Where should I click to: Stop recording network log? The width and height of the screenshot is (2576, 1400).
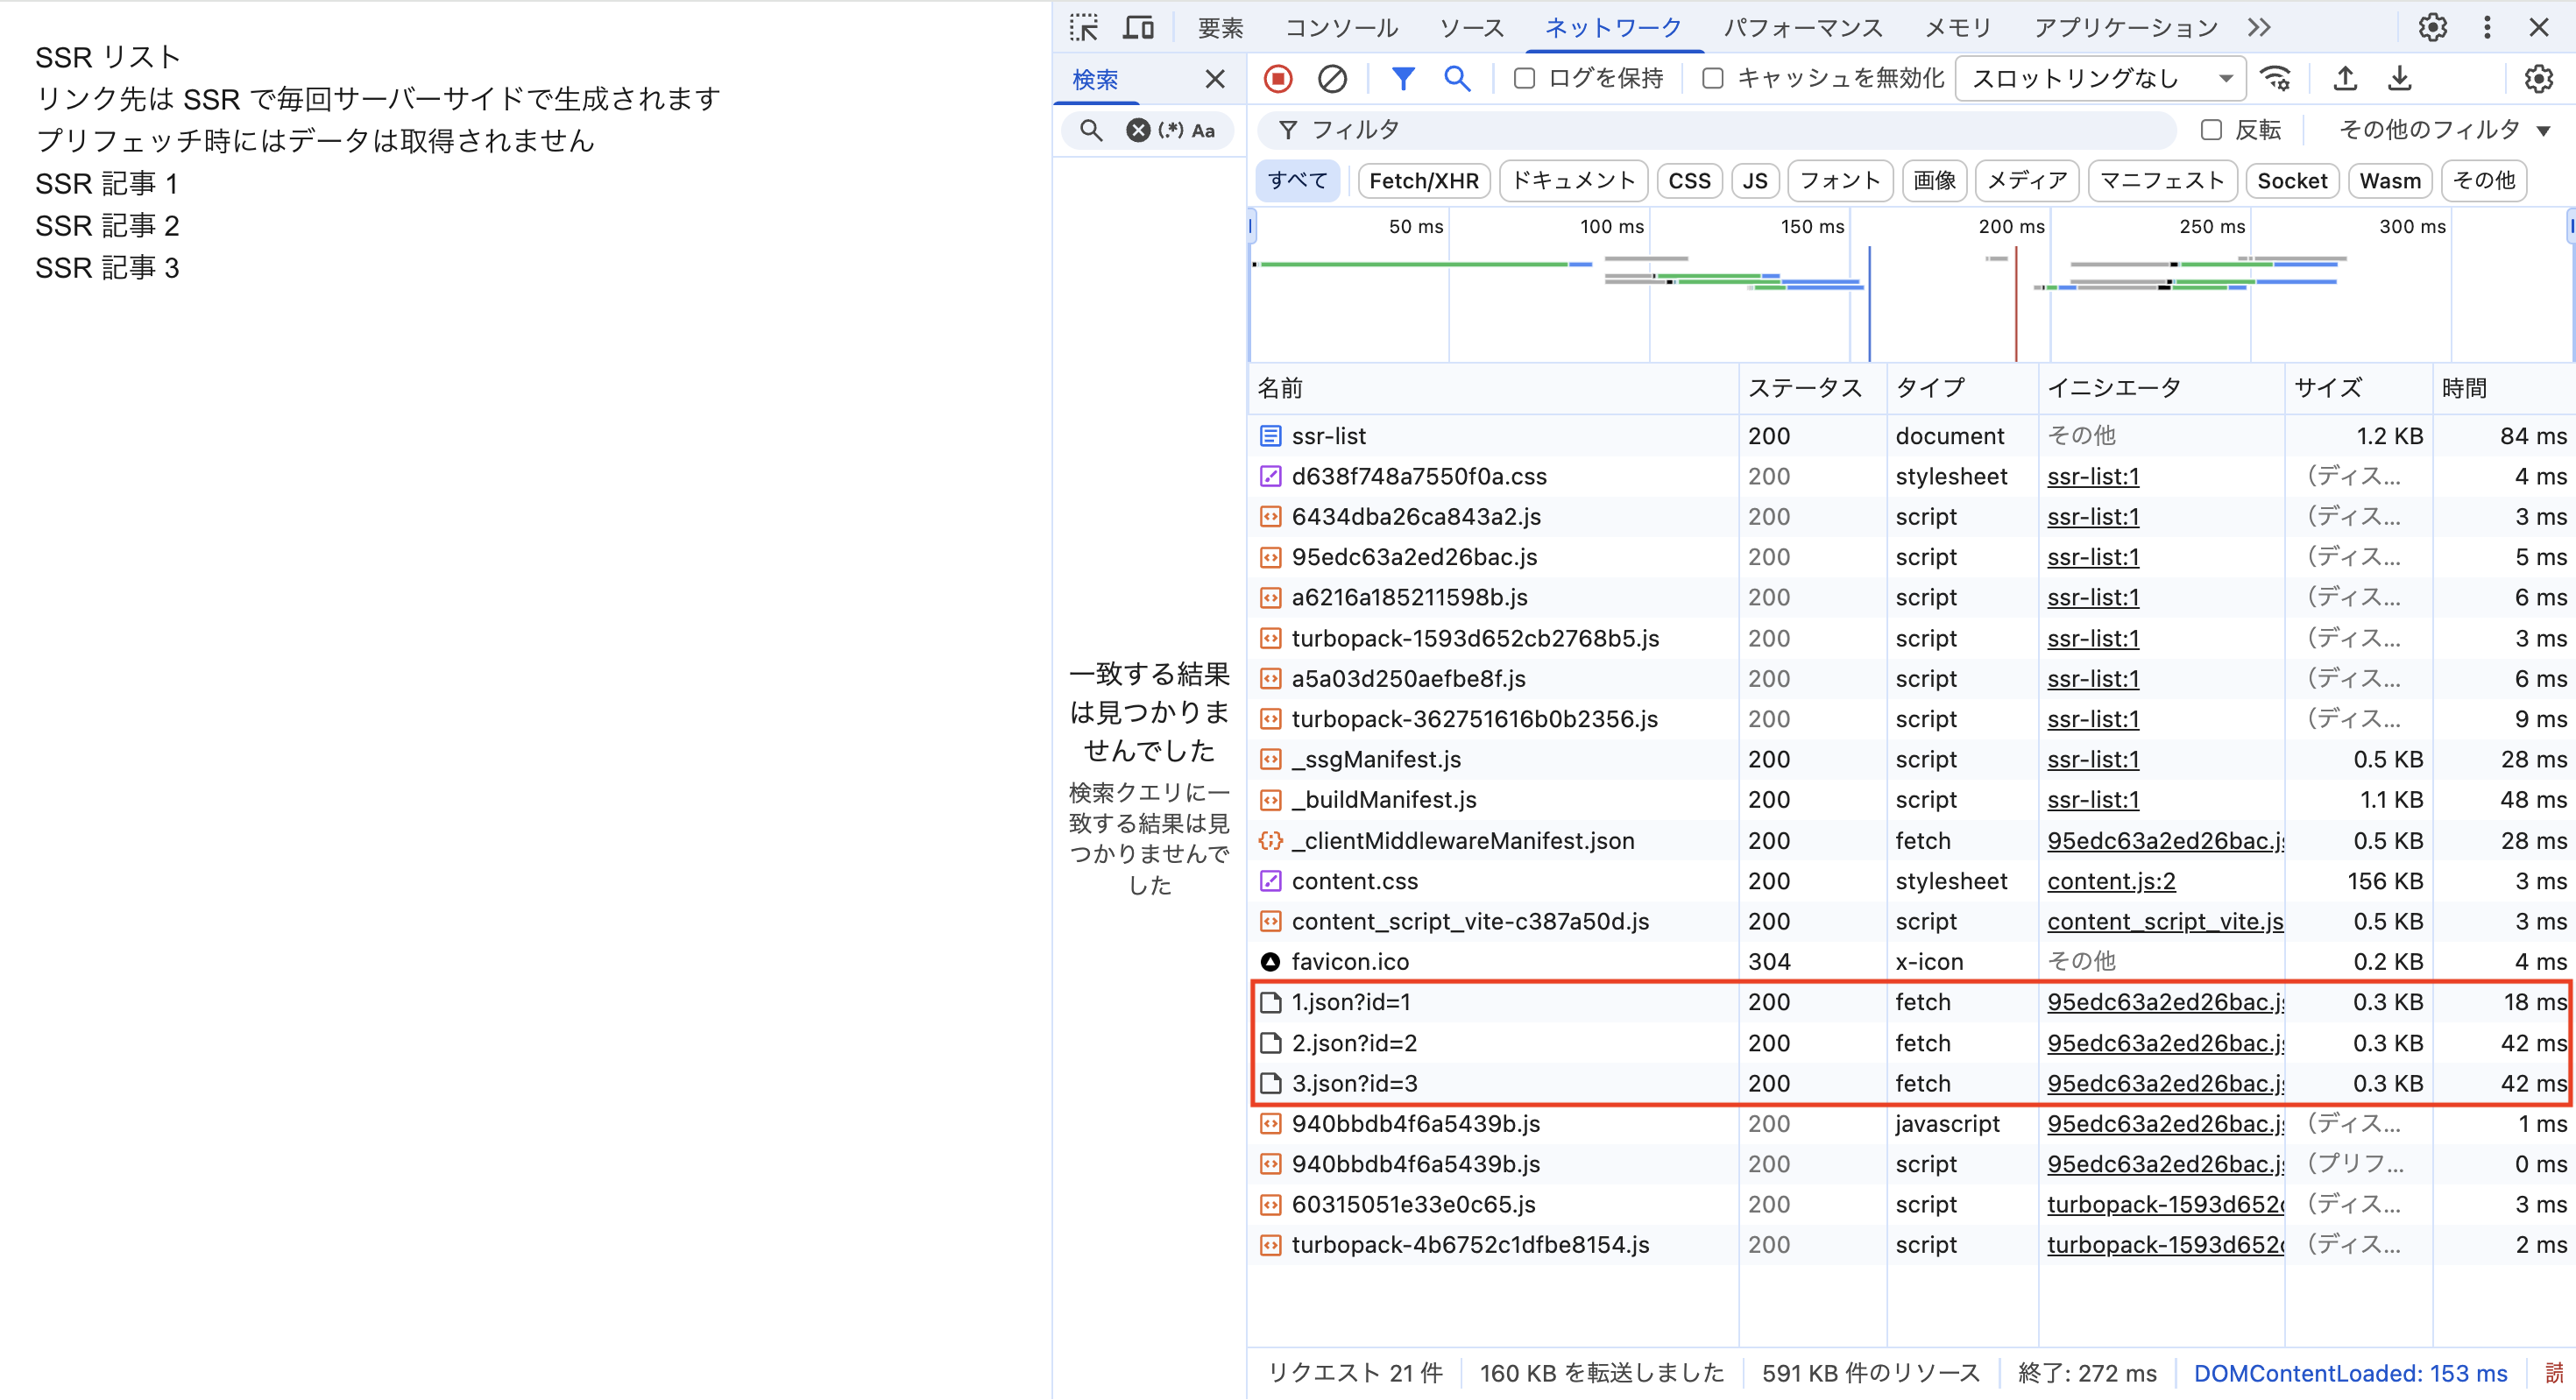(x=1278, y=79)
